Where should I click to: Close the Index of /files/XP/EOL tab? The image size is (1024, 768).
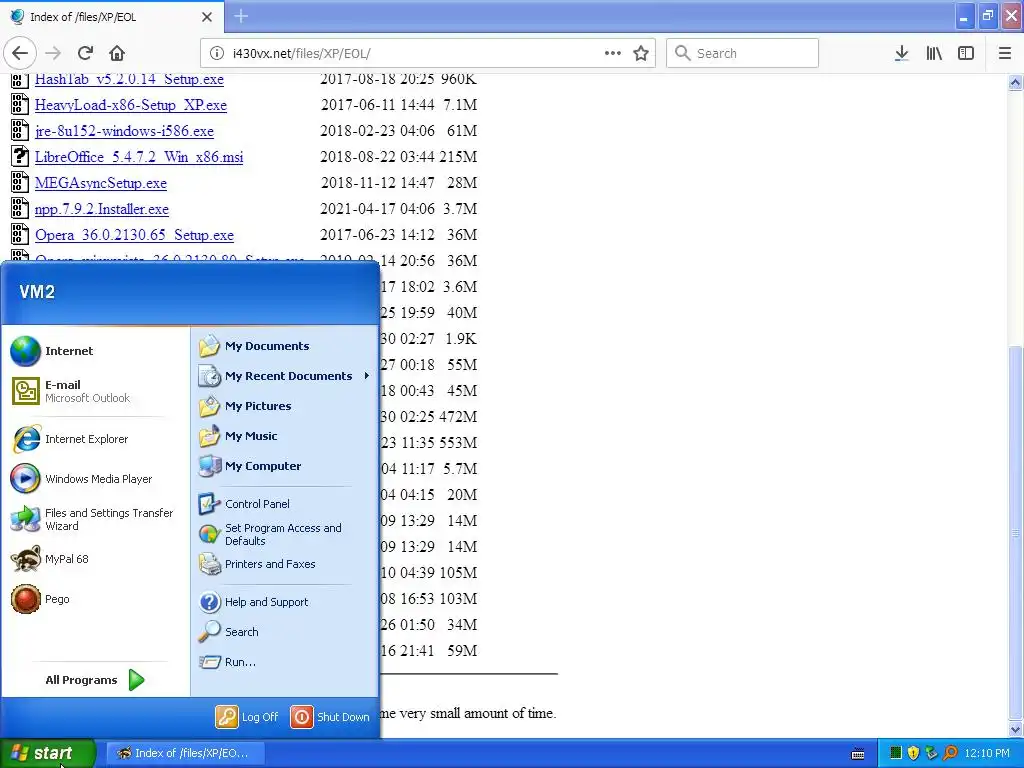pos(206,17)
